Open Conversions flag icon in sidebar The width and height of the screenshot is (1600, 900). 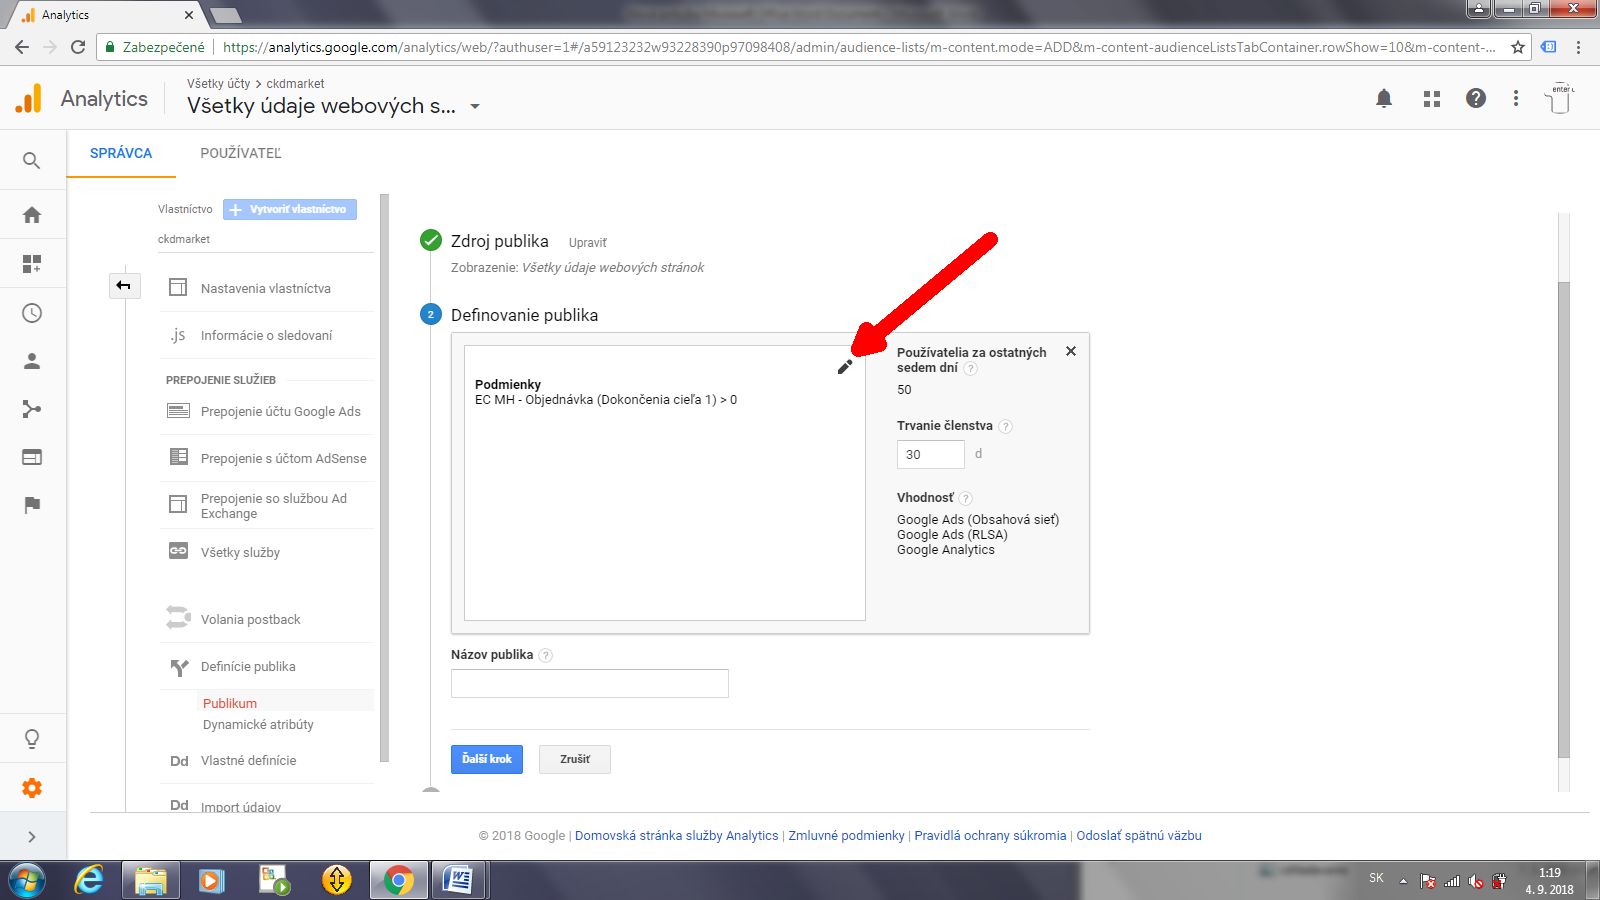coord(32,505)
